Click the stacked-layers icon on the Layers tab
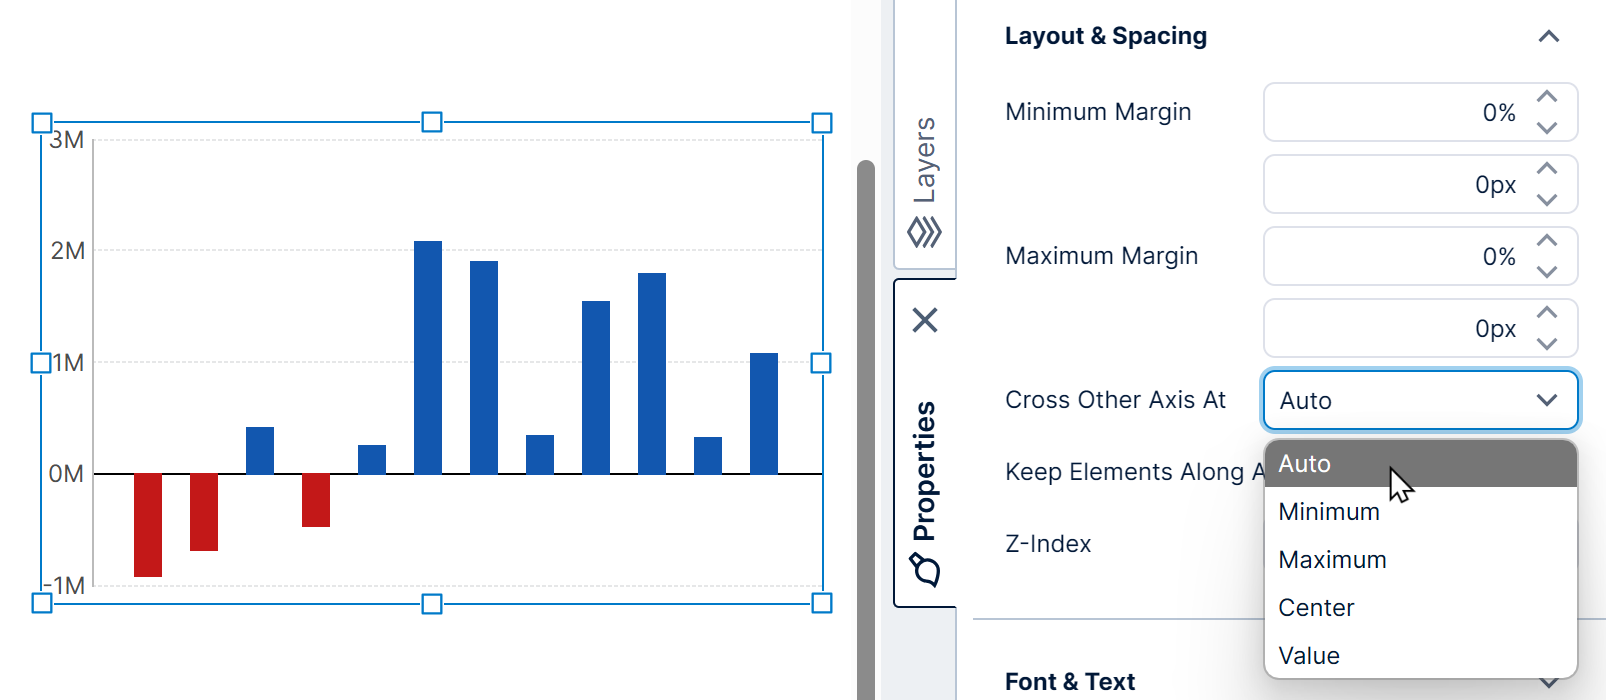 (925, 230)
